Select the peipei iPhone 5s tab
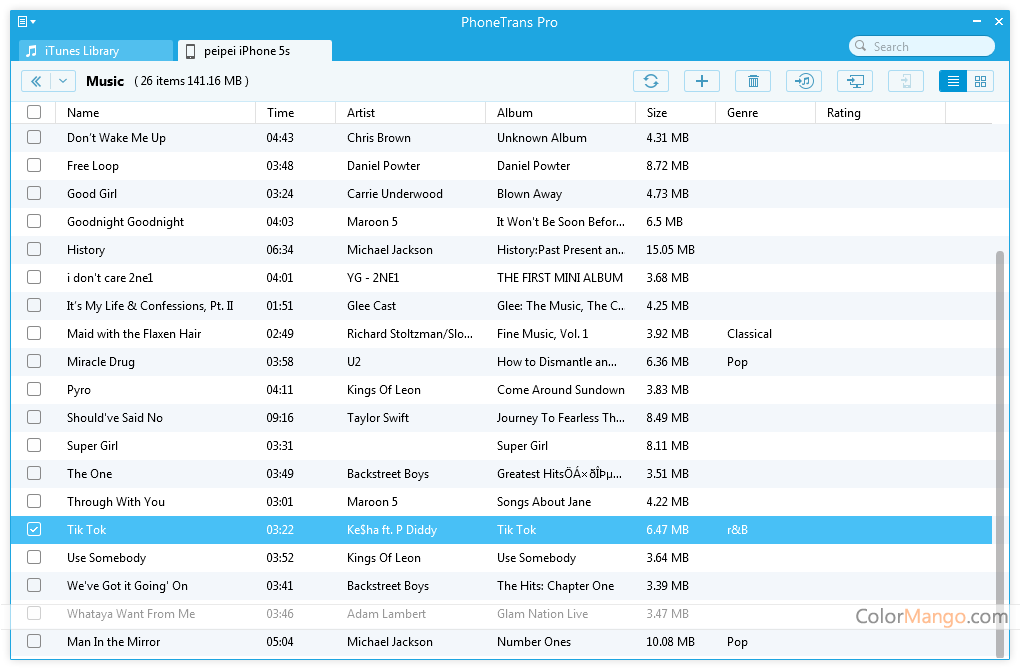This screenshot has height=670, width=1020. coord(254,51)
